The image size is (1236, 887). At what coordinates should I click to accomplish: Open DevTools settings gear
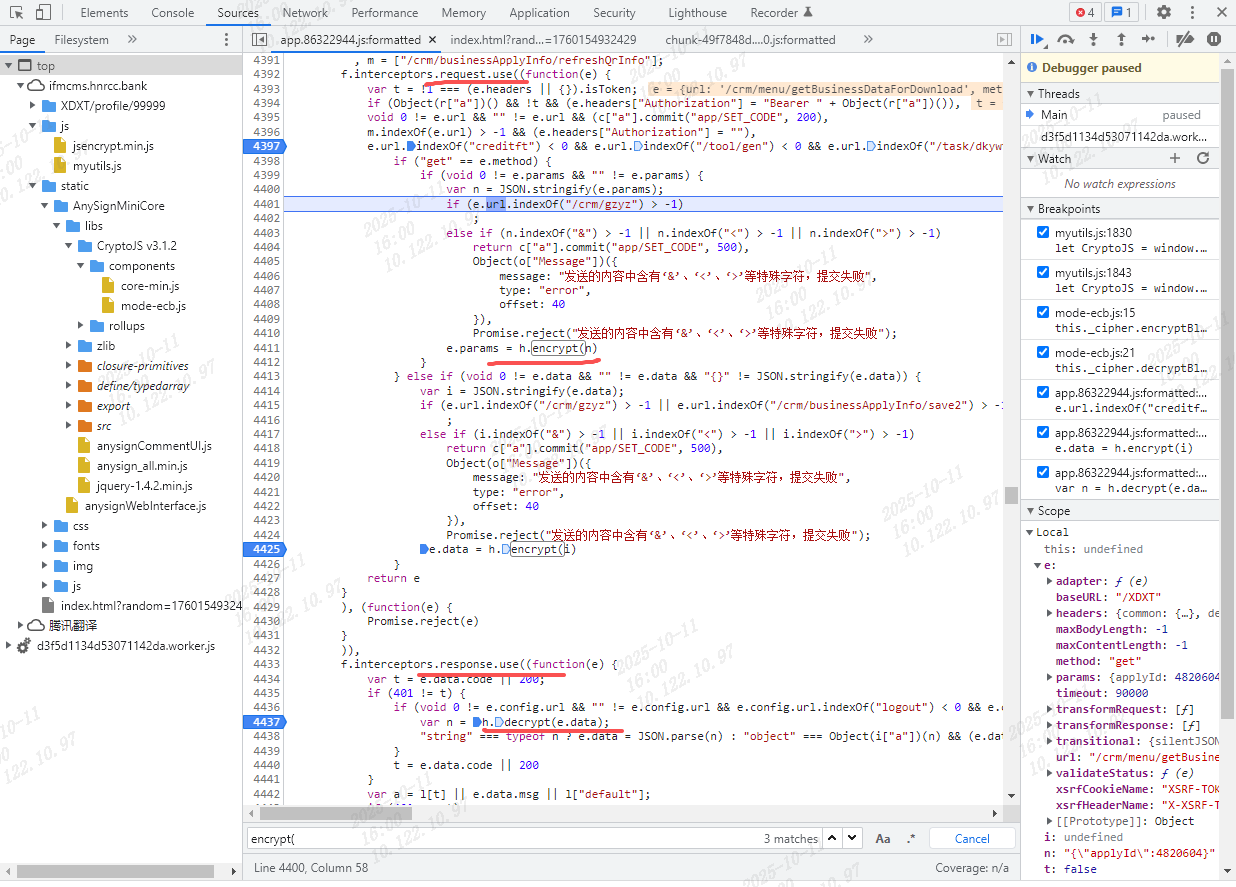1164,13
